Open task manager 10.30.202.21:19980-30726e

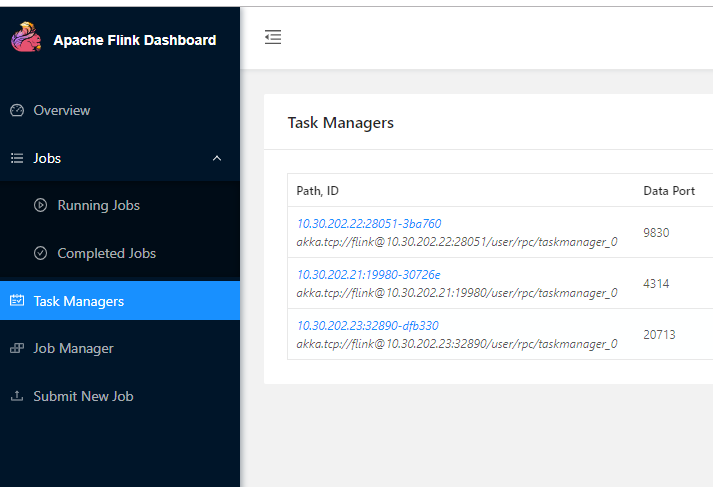(368, 275)
